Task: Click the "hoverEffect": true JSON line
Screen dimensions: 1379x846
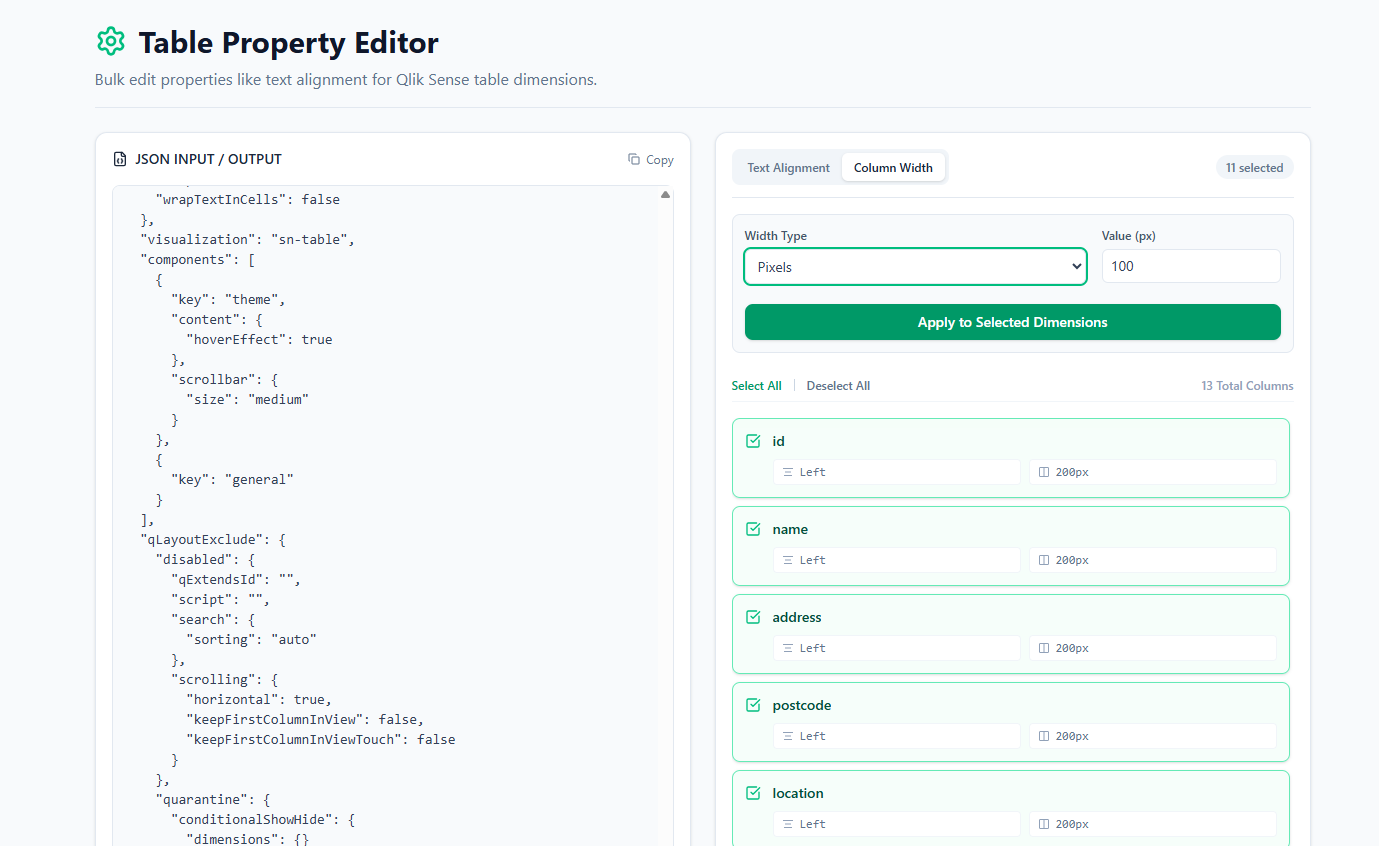Action: click(259, 340)
